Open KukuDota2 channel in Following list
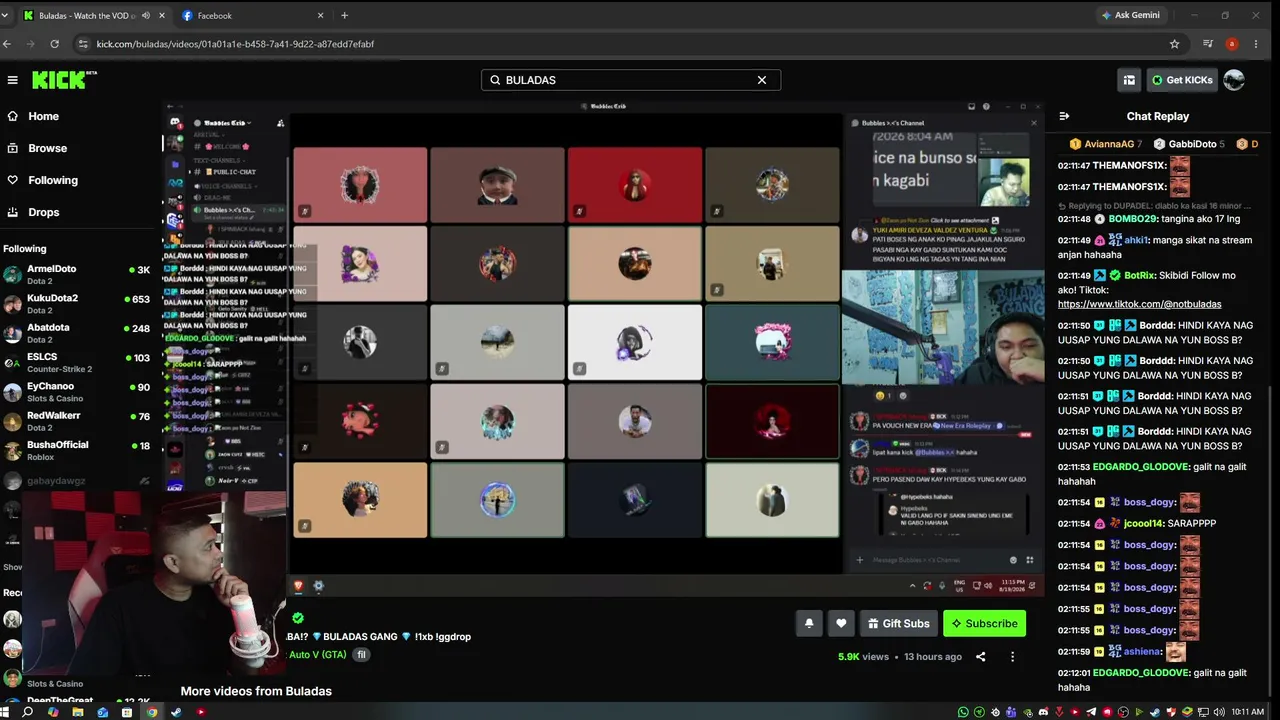The width and height of the screenshot is (1280, 720). 77,303
